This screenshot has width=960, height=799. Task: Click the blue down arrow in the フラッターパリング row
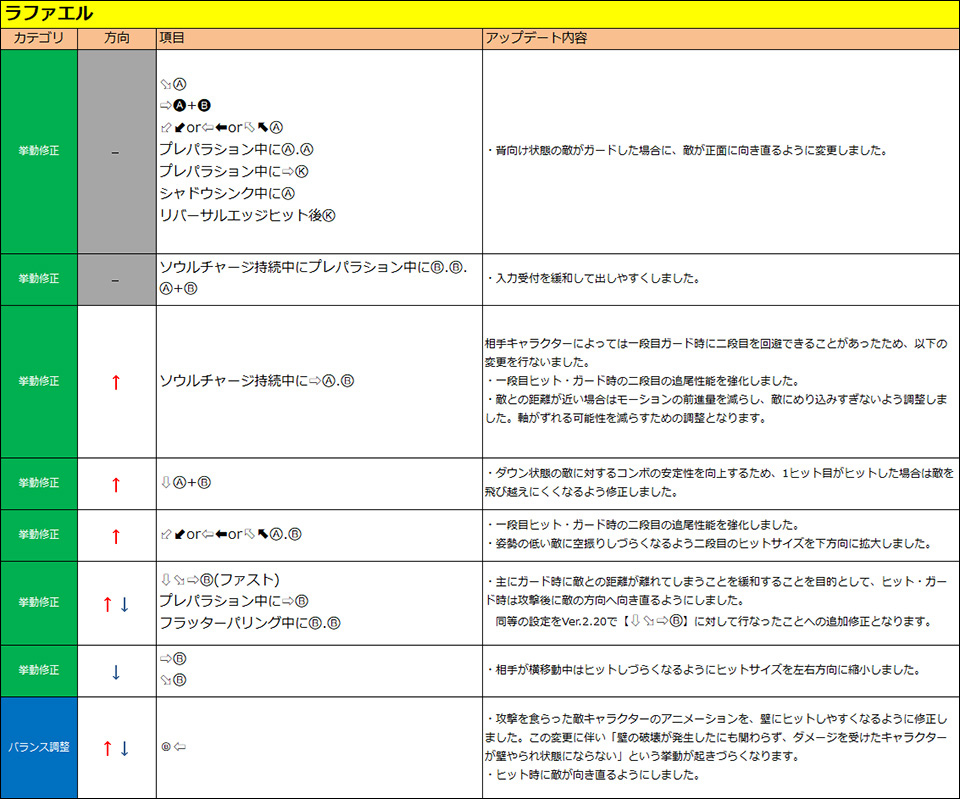click(125, 603)
